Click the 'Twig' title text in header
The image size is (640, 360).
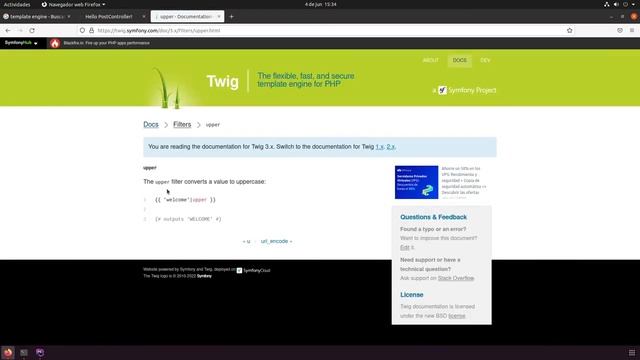pyautogui.click(x=222, y=81)
